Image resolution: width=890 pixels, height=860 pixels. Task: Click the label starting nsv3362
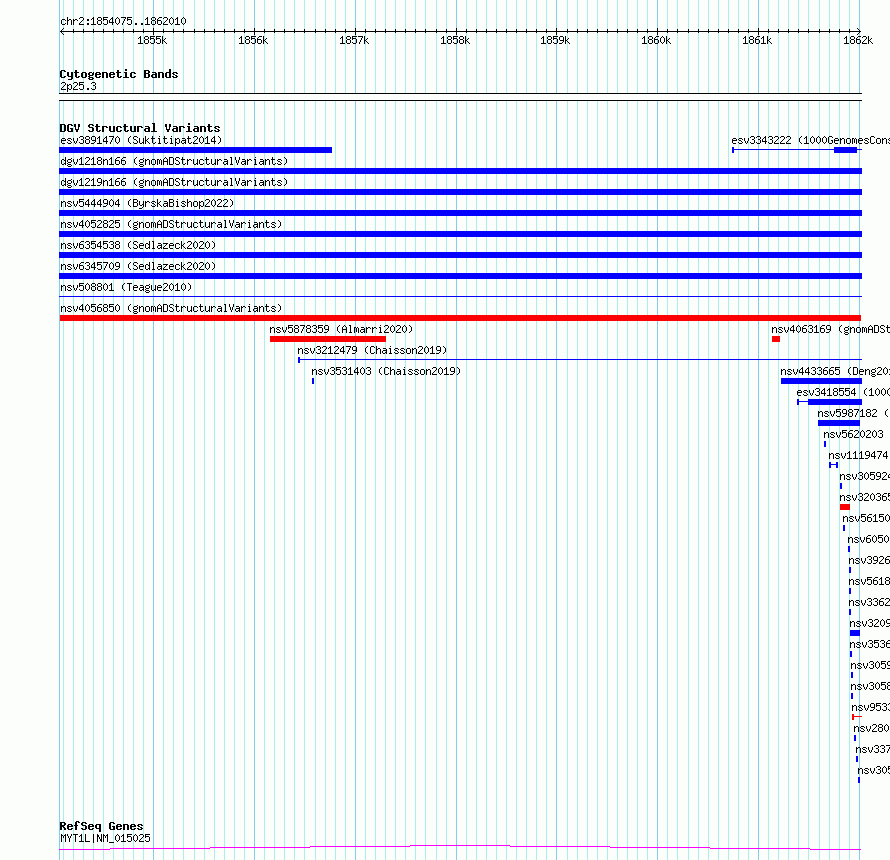pyautogui.click(x=869, y=602)
